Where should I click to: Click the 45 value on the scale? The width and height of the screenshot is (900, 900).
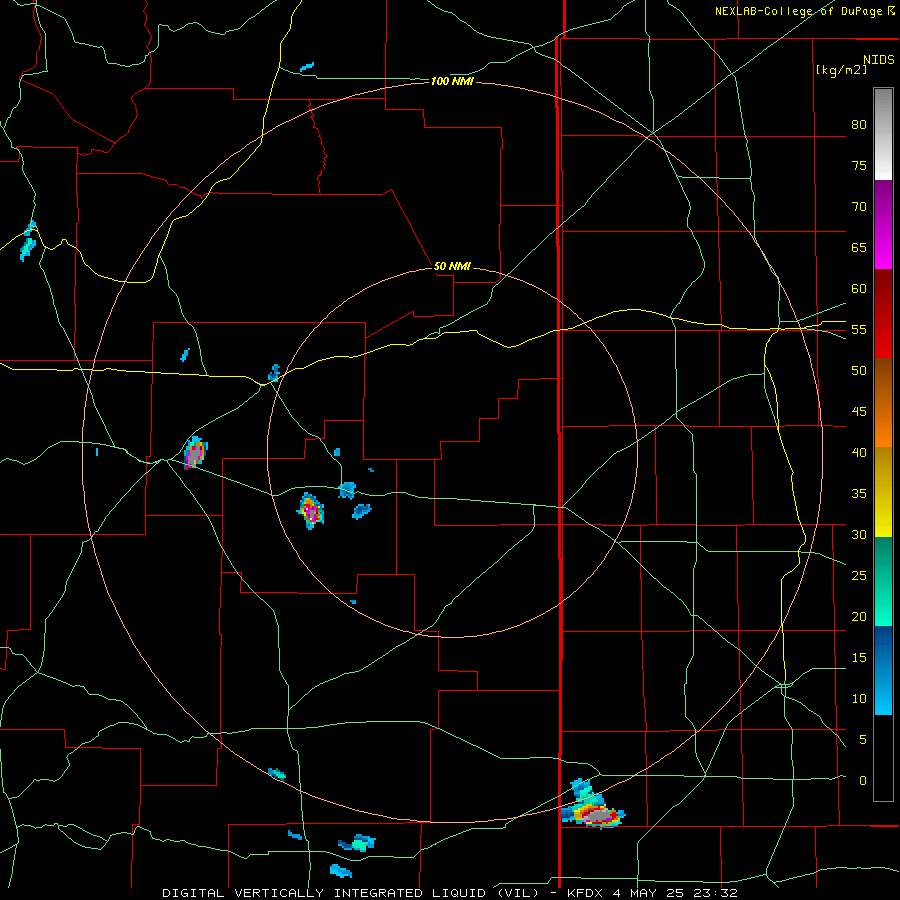[x=859, y=412]
